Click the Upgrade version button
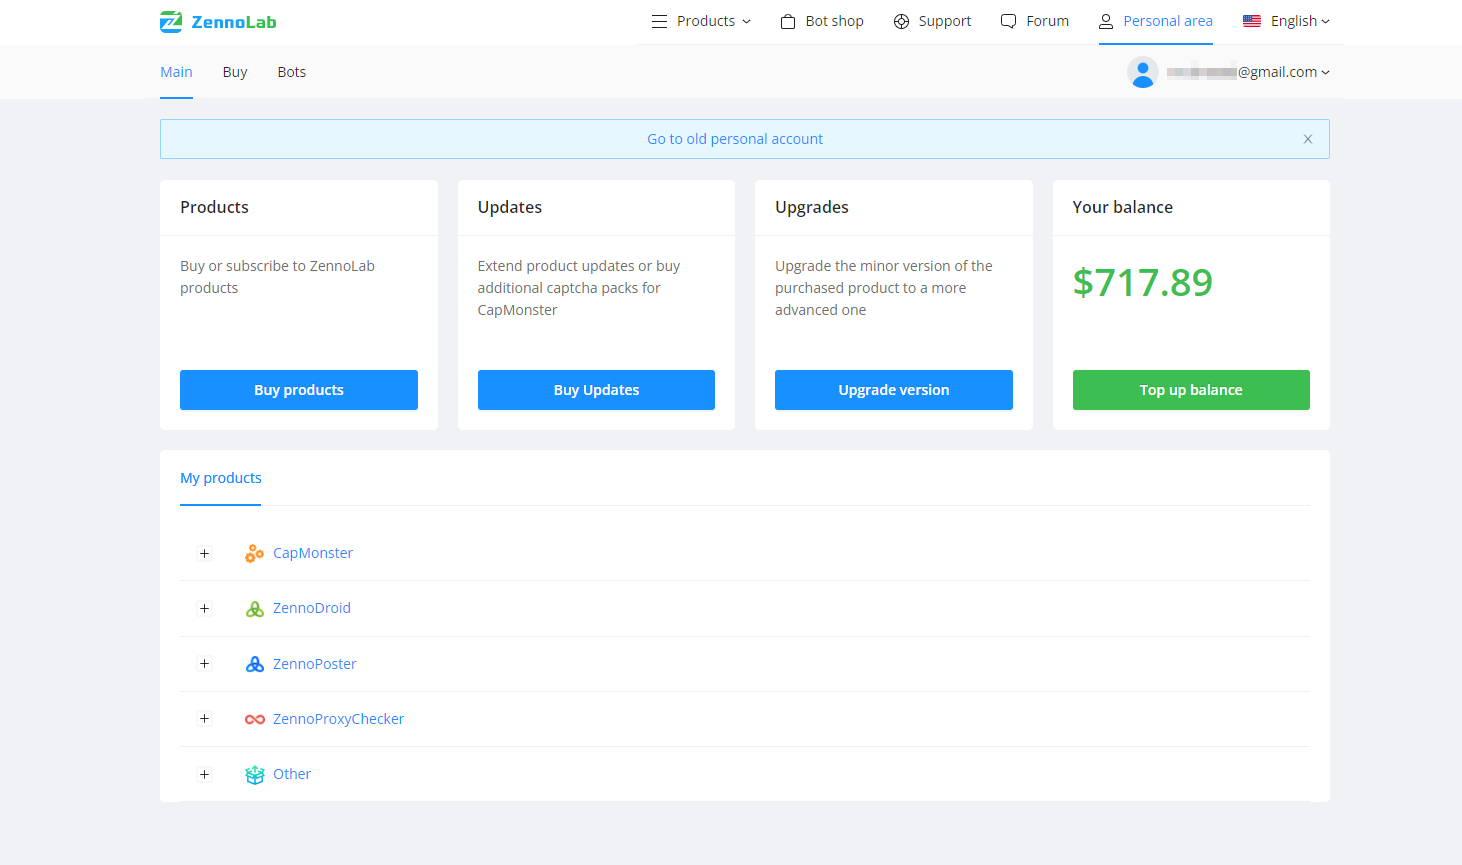This screenshot has width=1462, height=865. 894,390
